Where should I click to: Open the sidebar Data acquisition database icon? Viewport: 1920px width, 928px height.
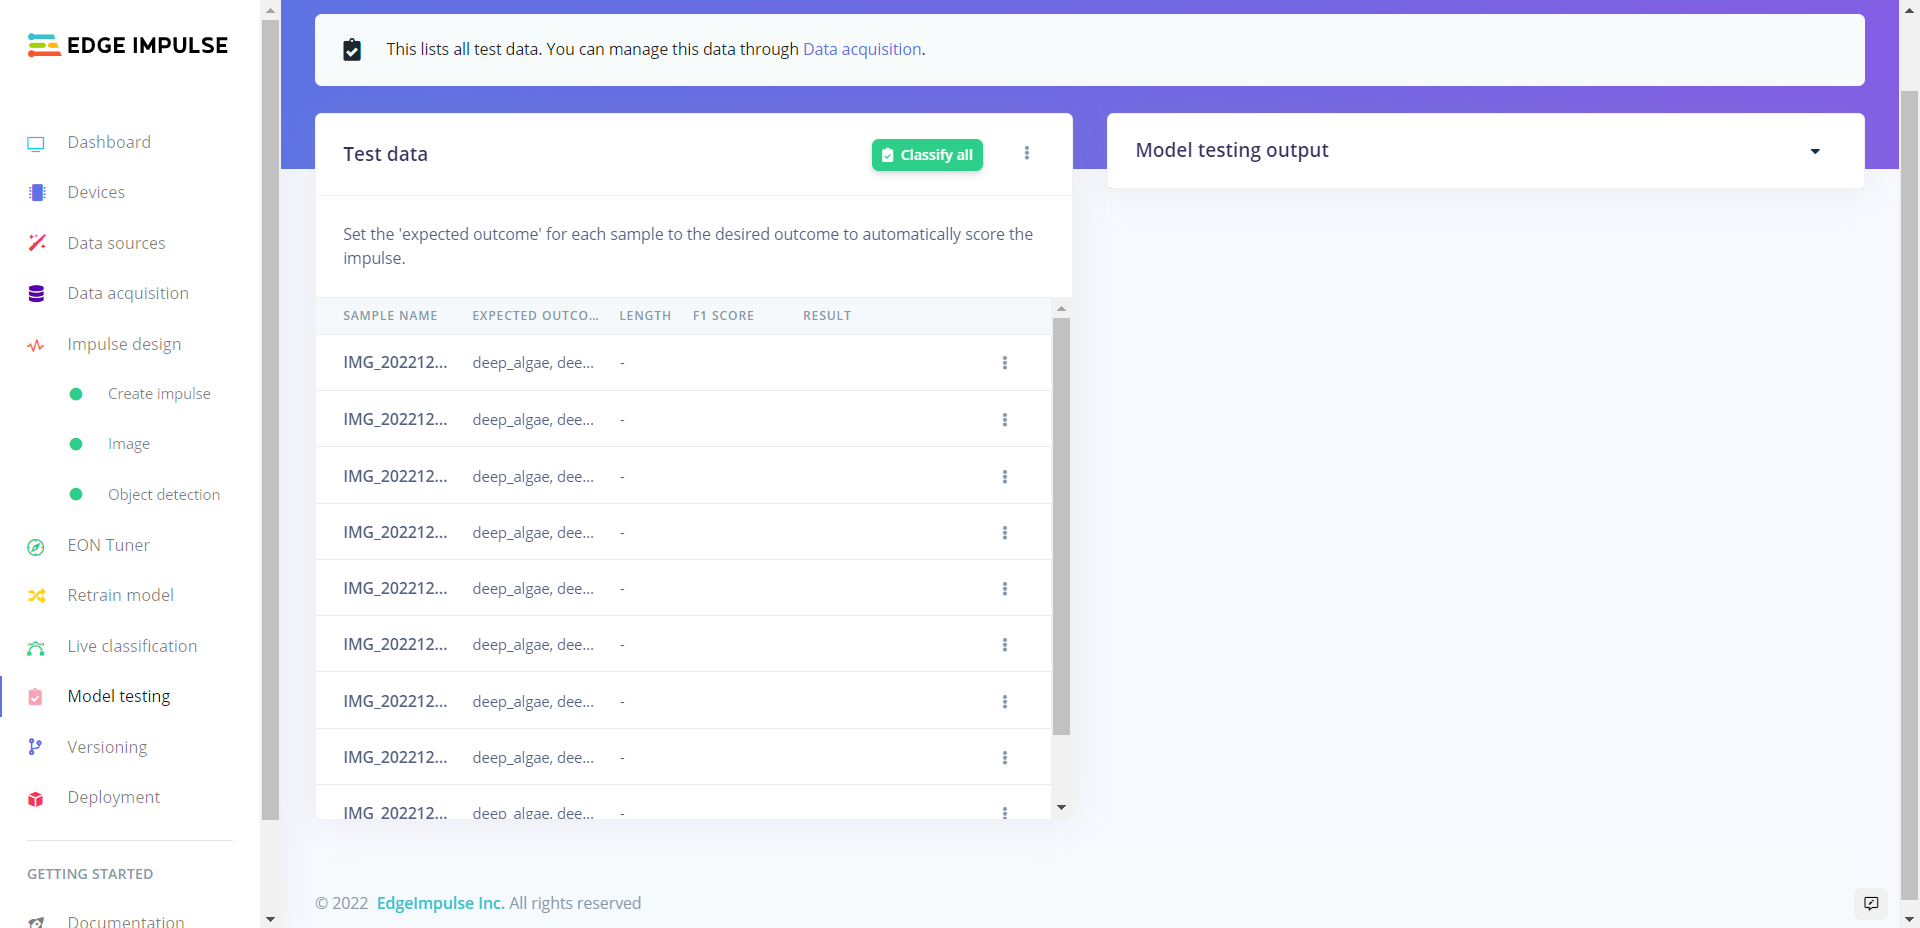(x=36, y=294)
